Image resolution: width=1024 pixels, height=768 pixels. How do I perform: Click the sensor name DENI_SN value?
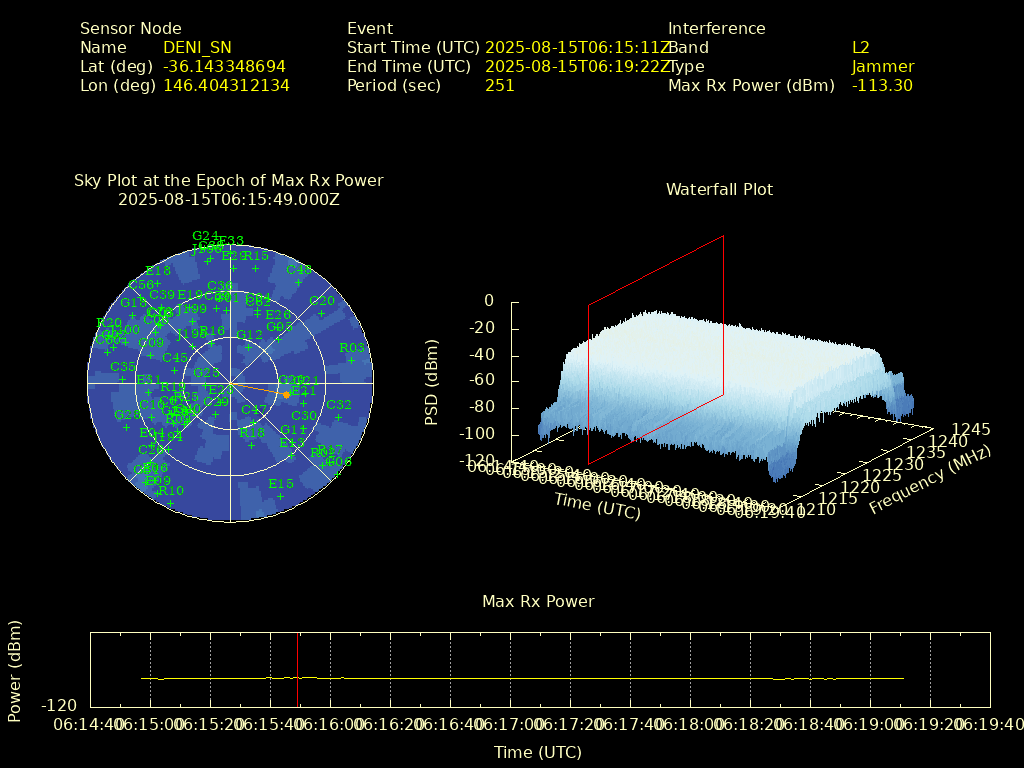pos(197,47)
